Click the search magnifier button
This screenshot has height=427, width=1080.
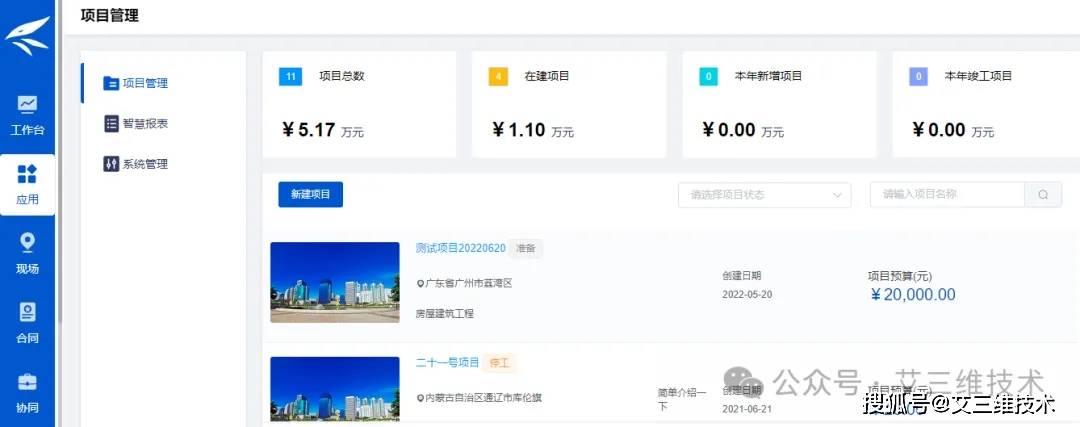(x=1043, y=195)
